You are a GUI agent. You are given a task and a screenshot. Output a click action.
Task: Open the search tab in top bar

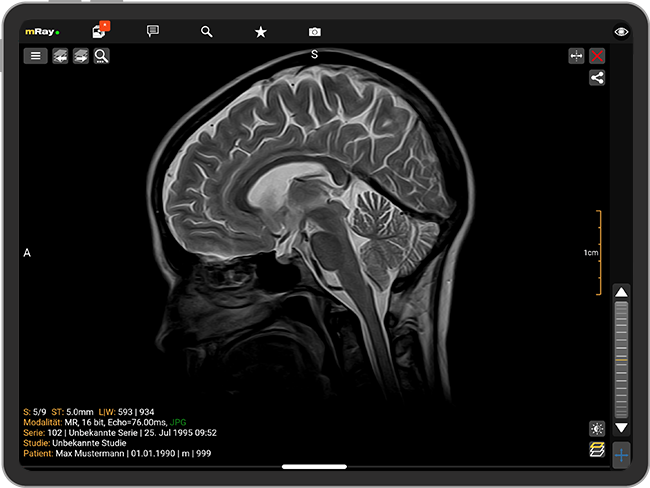pyautogui.click(x=207, y=31)
